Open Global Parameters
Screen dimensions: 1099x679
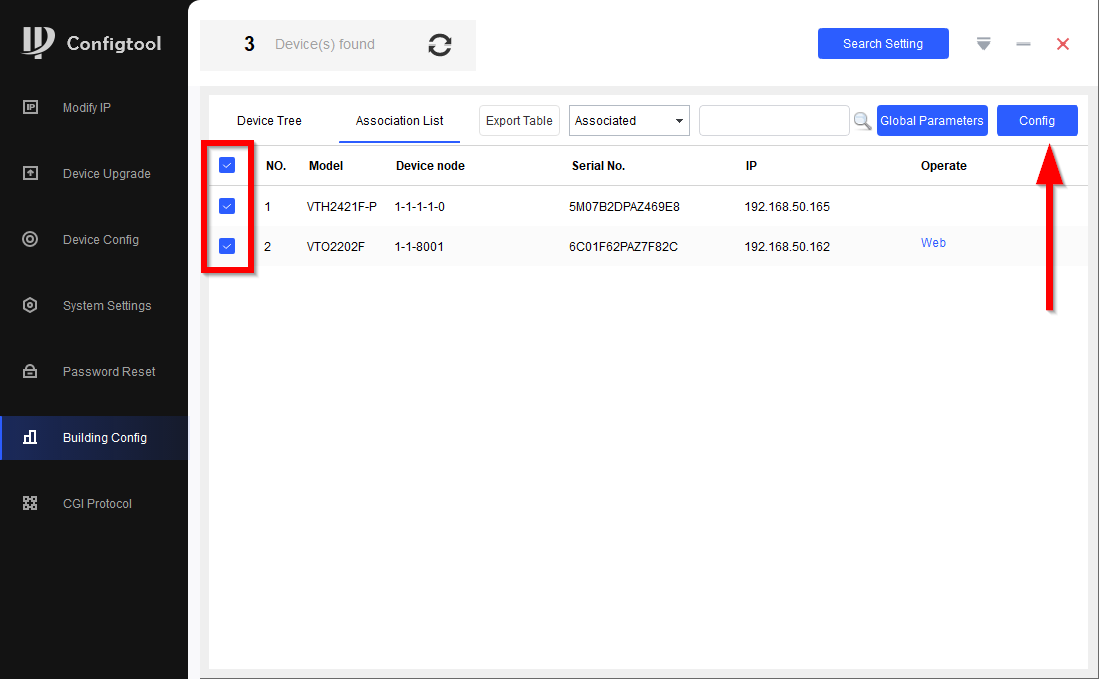(x=932, y=121)
